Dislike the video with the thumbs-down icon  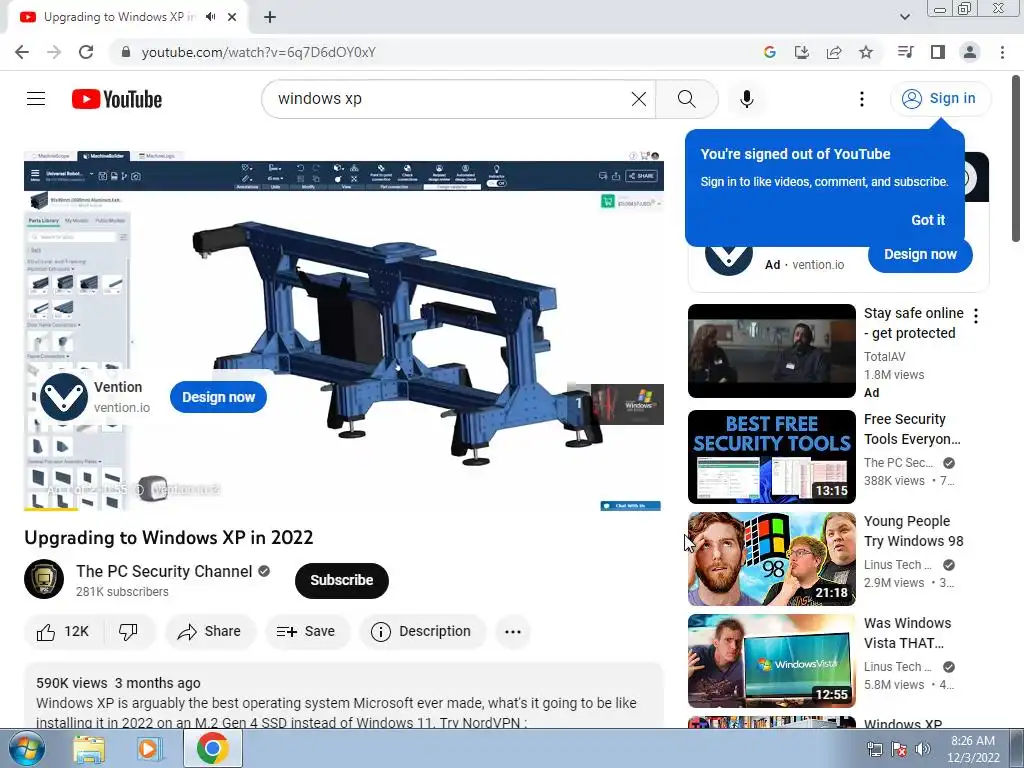129,632
